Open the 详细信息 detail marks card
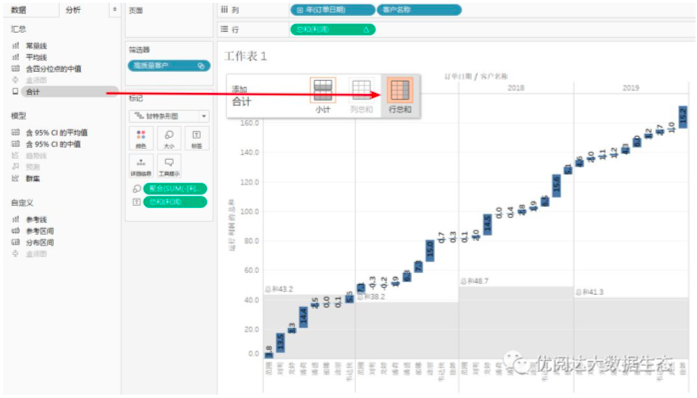This screenshot has height=398, width=697. pos(141,166)
